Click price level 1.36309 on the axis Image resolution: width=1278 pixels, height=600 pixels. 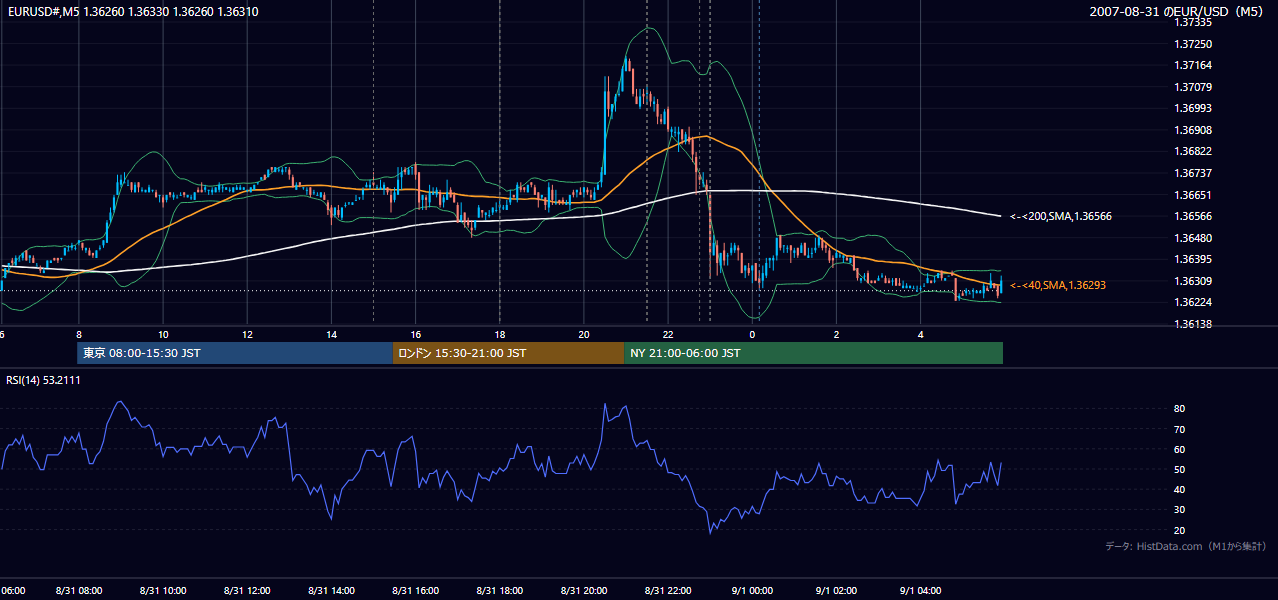[1192, 281]
